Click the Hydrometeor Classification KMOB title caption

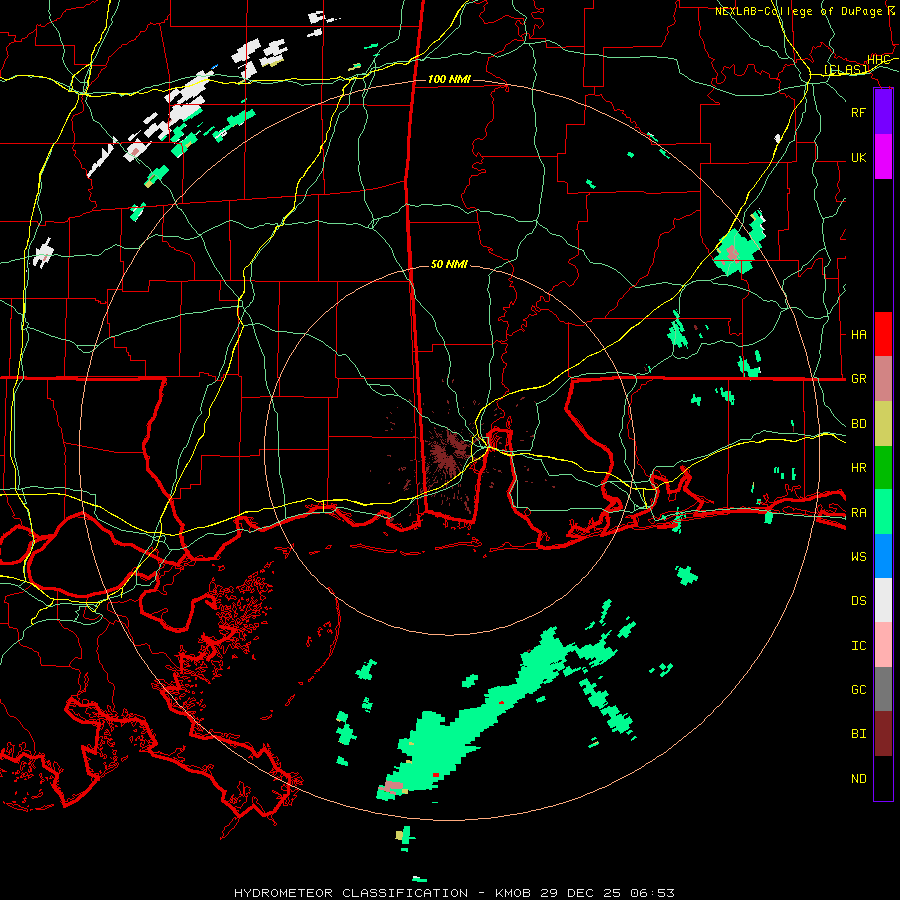pyautogui.click(x=454, y=893)
